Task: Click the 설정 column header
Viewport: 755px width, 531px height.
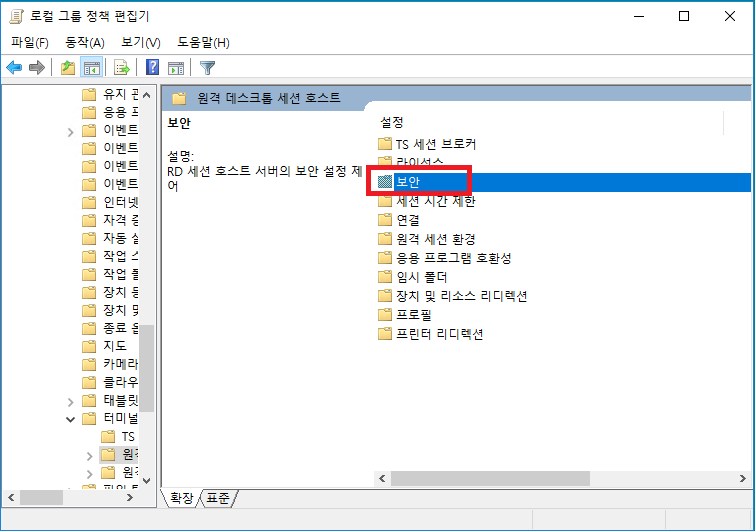Action: (x=392, y=121)
